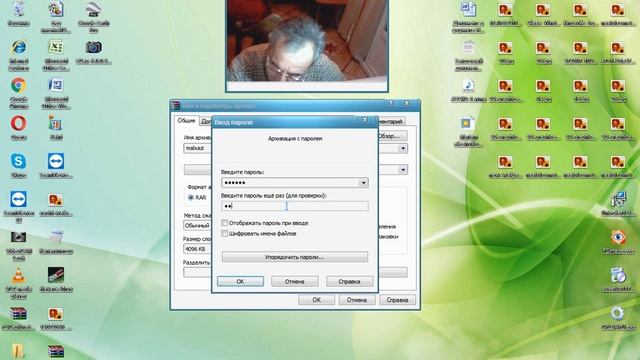Screen dimensions: 640x360
Task: Select the video file icon with the play symbol
Action: click(467, 123)
